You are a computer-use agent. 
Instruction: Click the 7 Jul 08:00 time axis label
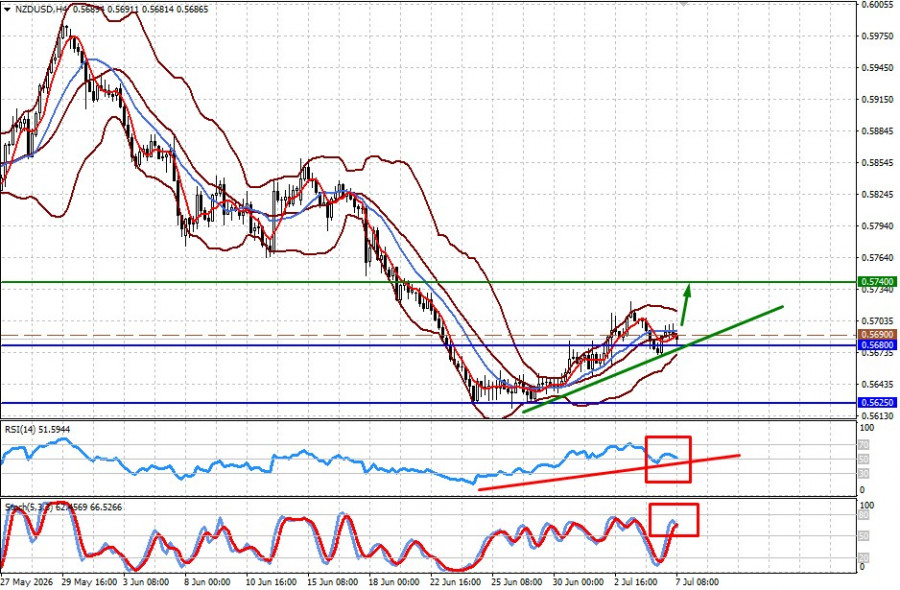click(x=697, y=581)
